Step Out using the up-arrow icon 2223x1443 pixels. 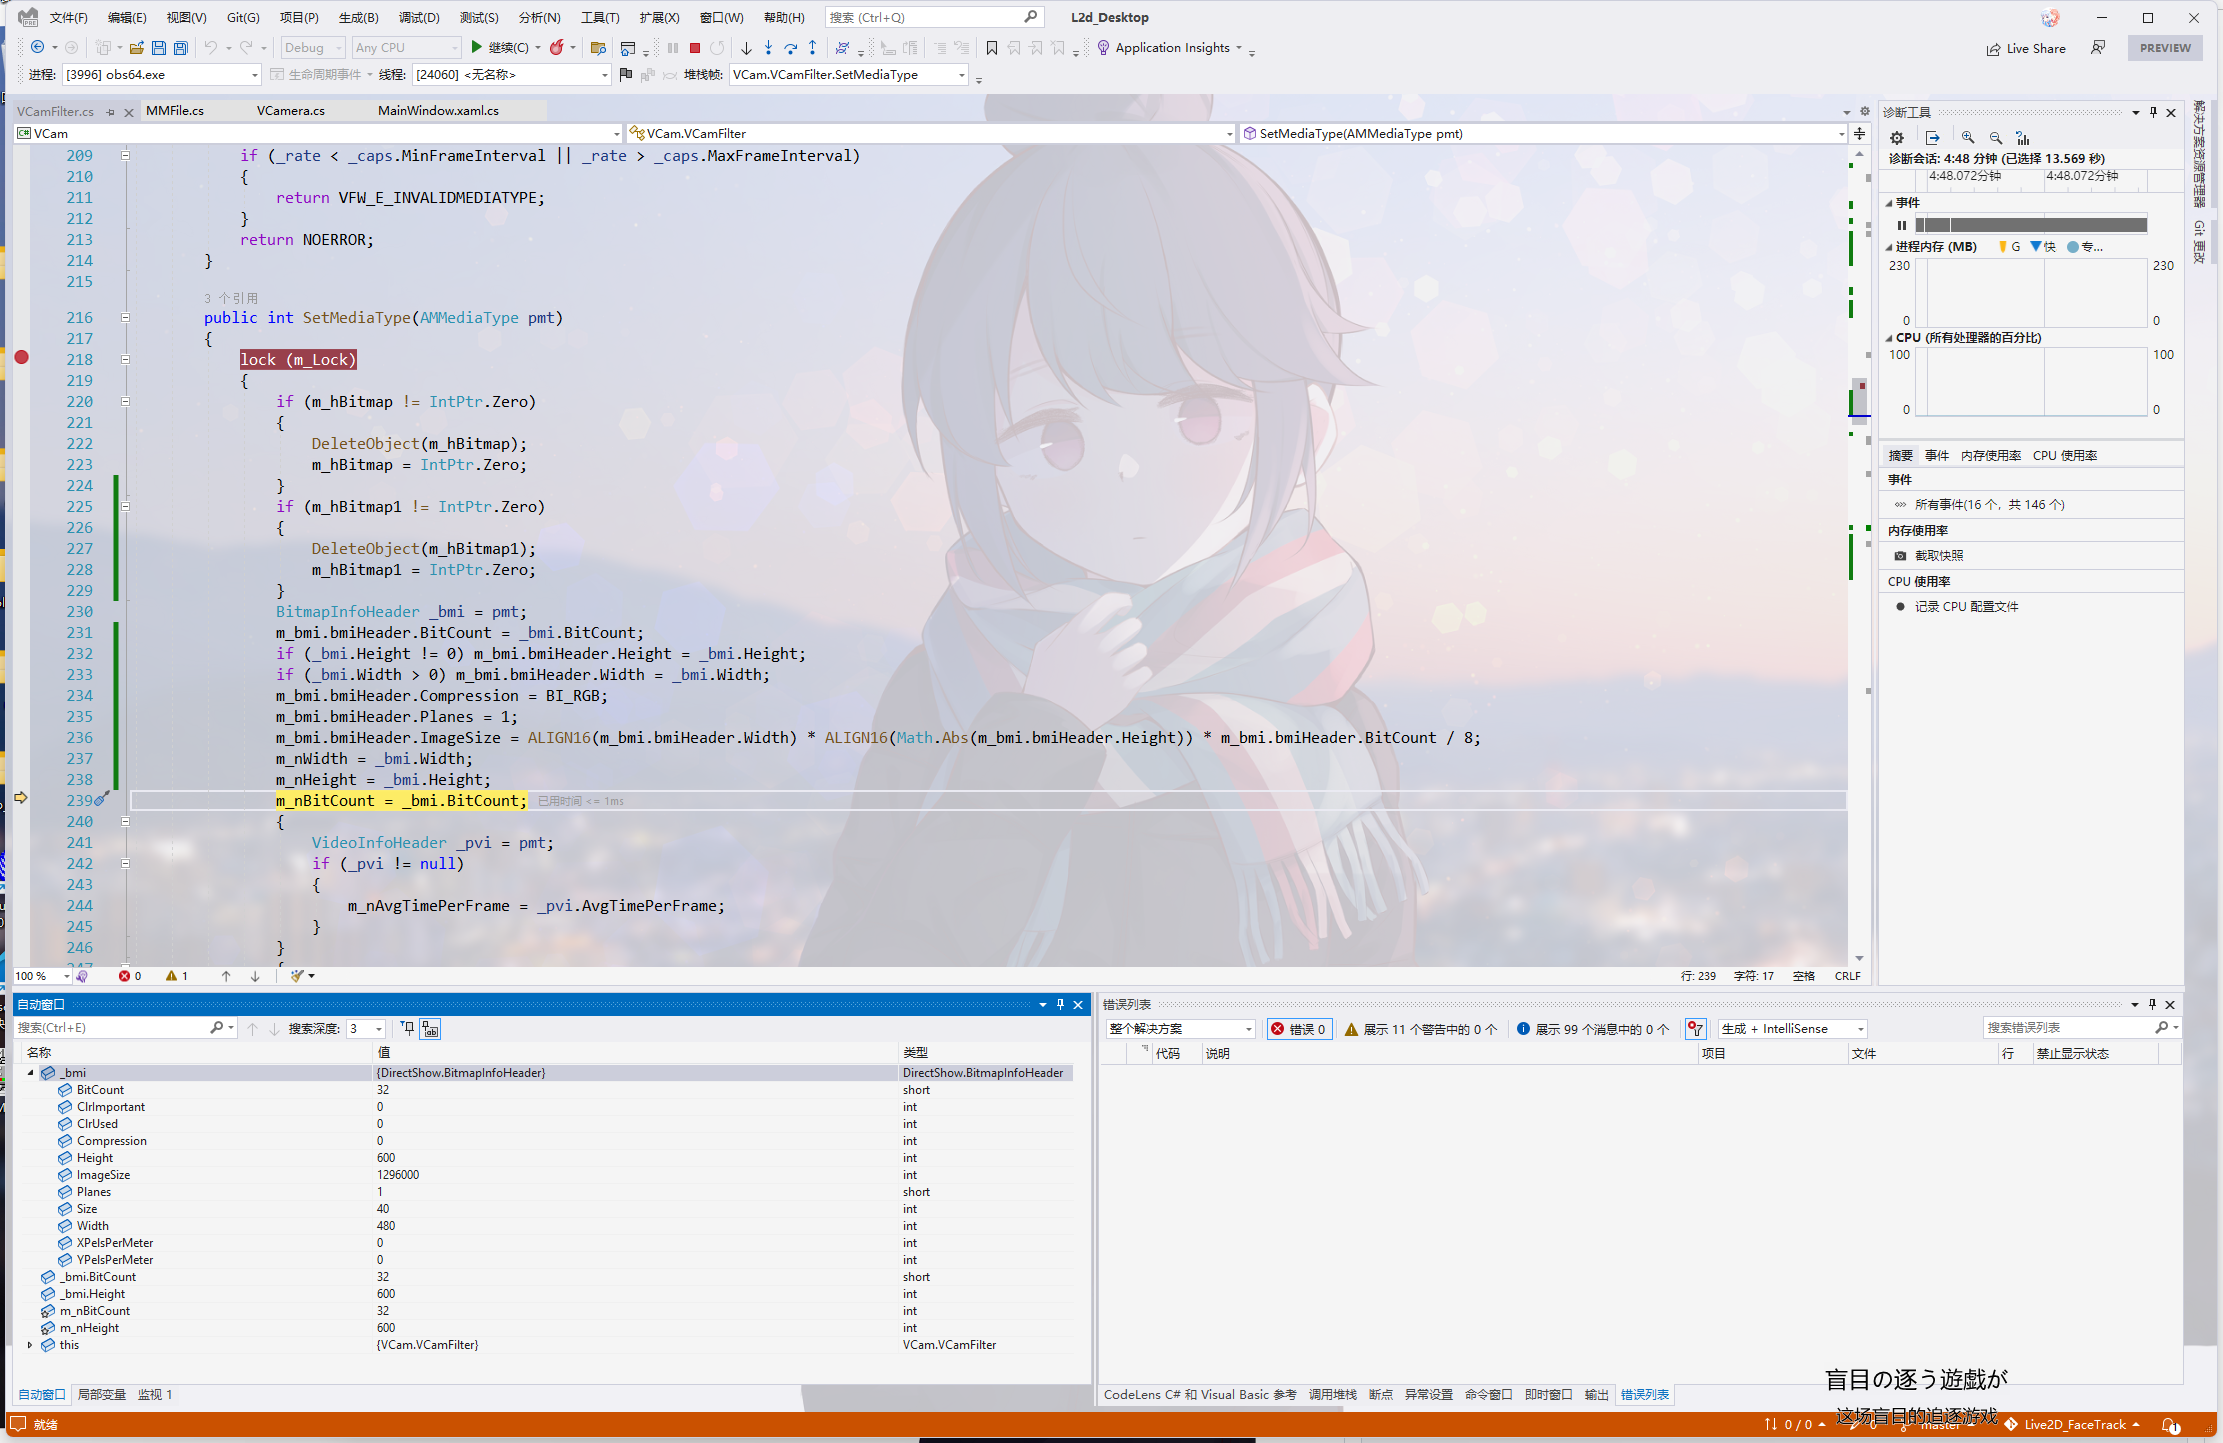pos(812,48)
